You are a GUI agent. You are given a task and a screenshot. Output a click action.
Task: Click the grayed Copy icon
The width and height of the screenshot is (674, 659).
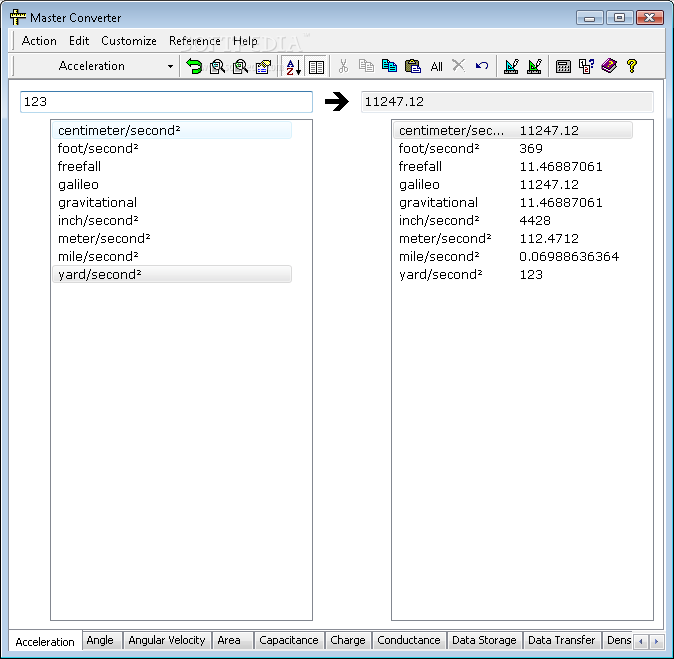click(x=366, y=66)
